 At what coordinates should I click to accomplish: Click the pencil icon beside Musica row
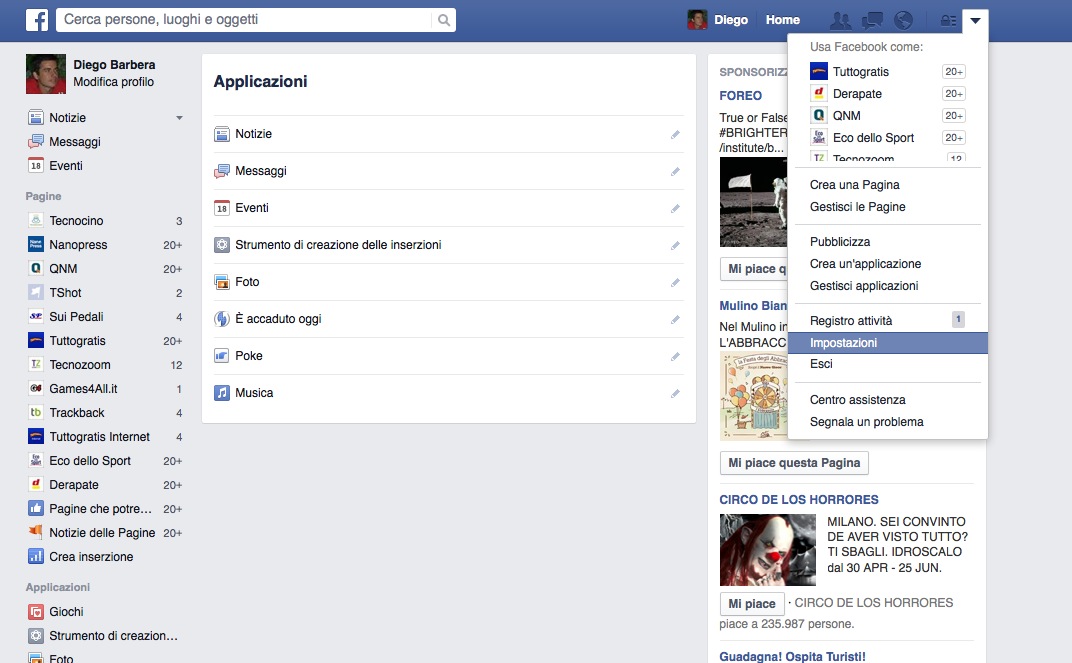click(675, 393)
